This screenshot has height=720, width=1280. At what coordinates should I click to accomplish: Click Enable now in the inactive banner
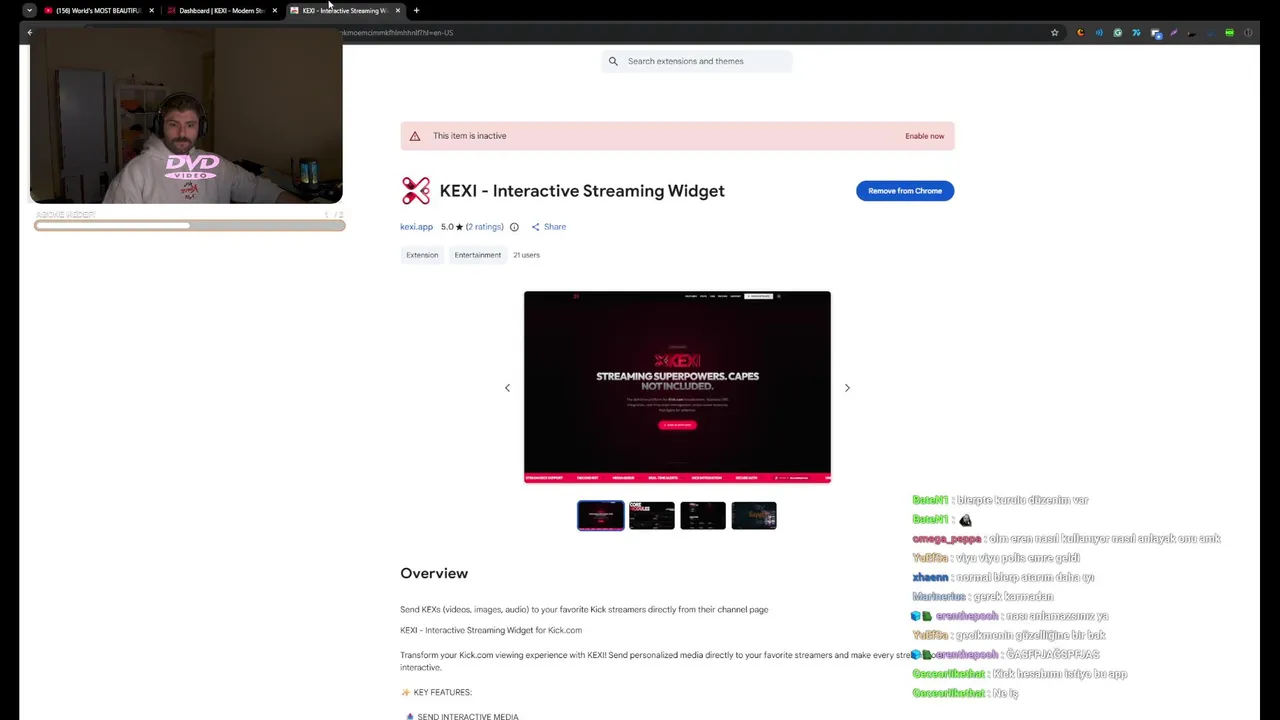pos(924,136)
